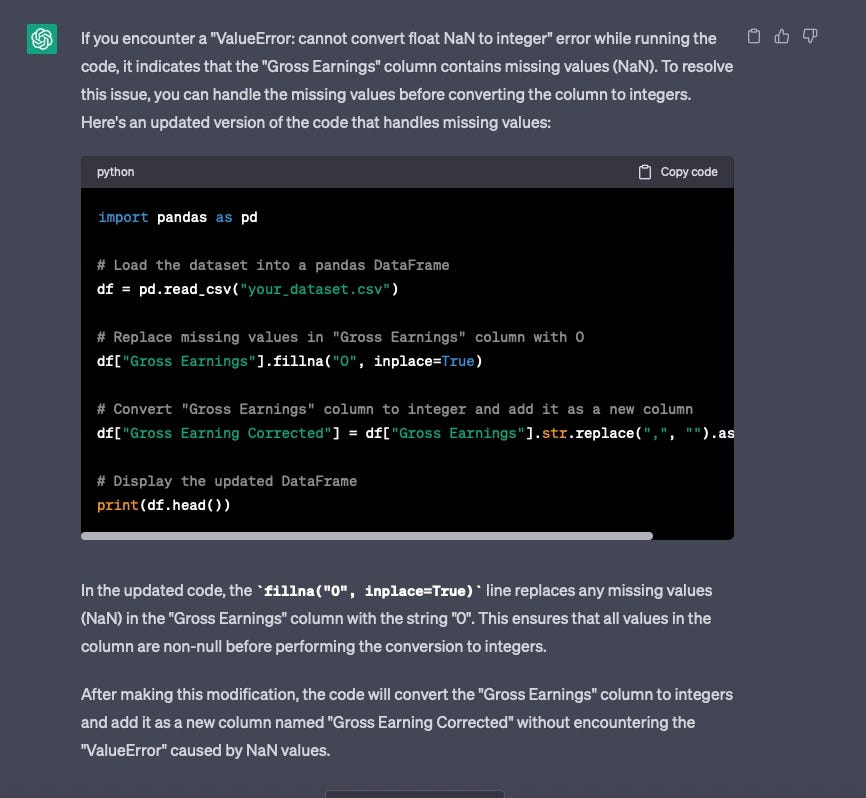Click the '# Display the updated DataFrame' comment
Viewport: 866px width, 798px height.
click(x=227, y=481)
